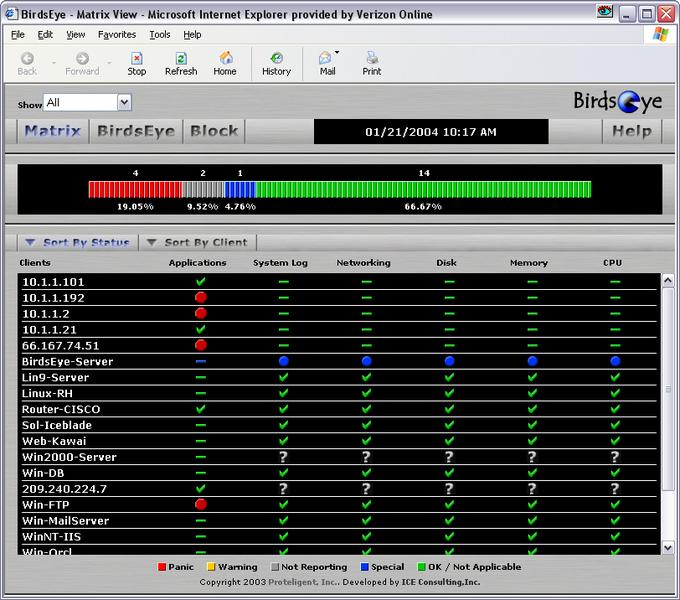The image size is (680, 600).
Task: Open the browser Help menu
Action: pos(192,35)
